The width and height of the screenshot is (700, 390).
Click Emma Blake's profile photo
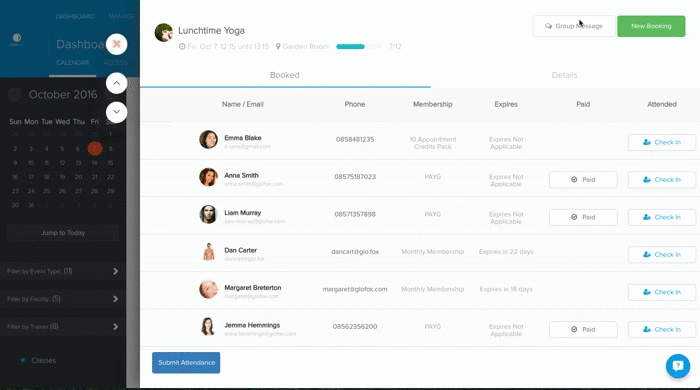(x=208, y=140)
